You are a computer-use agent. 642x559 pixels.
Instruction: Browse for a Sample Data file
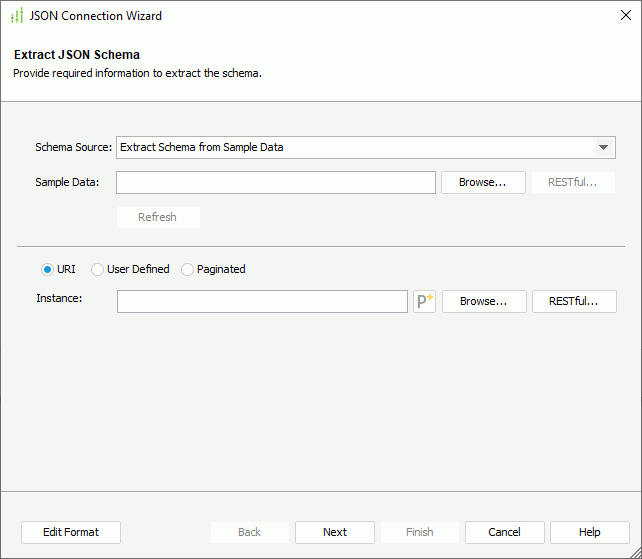click(x=484, y=182)
